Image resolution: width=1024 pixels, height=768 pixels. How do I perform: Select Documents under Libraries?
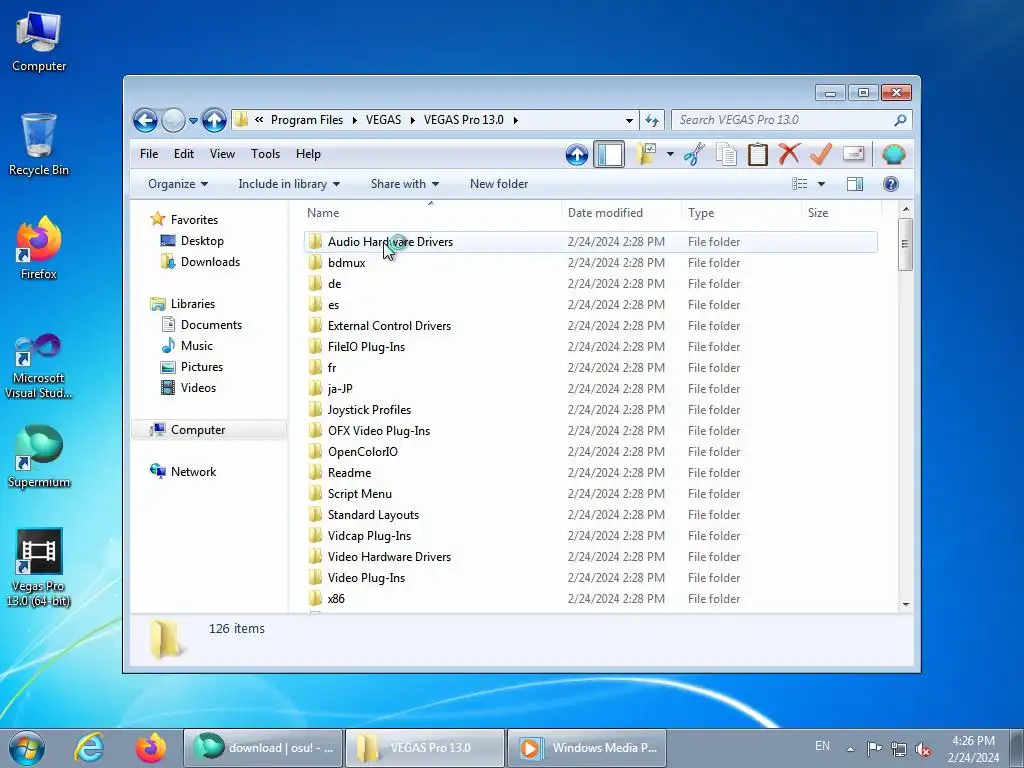(x=211, y=325)
